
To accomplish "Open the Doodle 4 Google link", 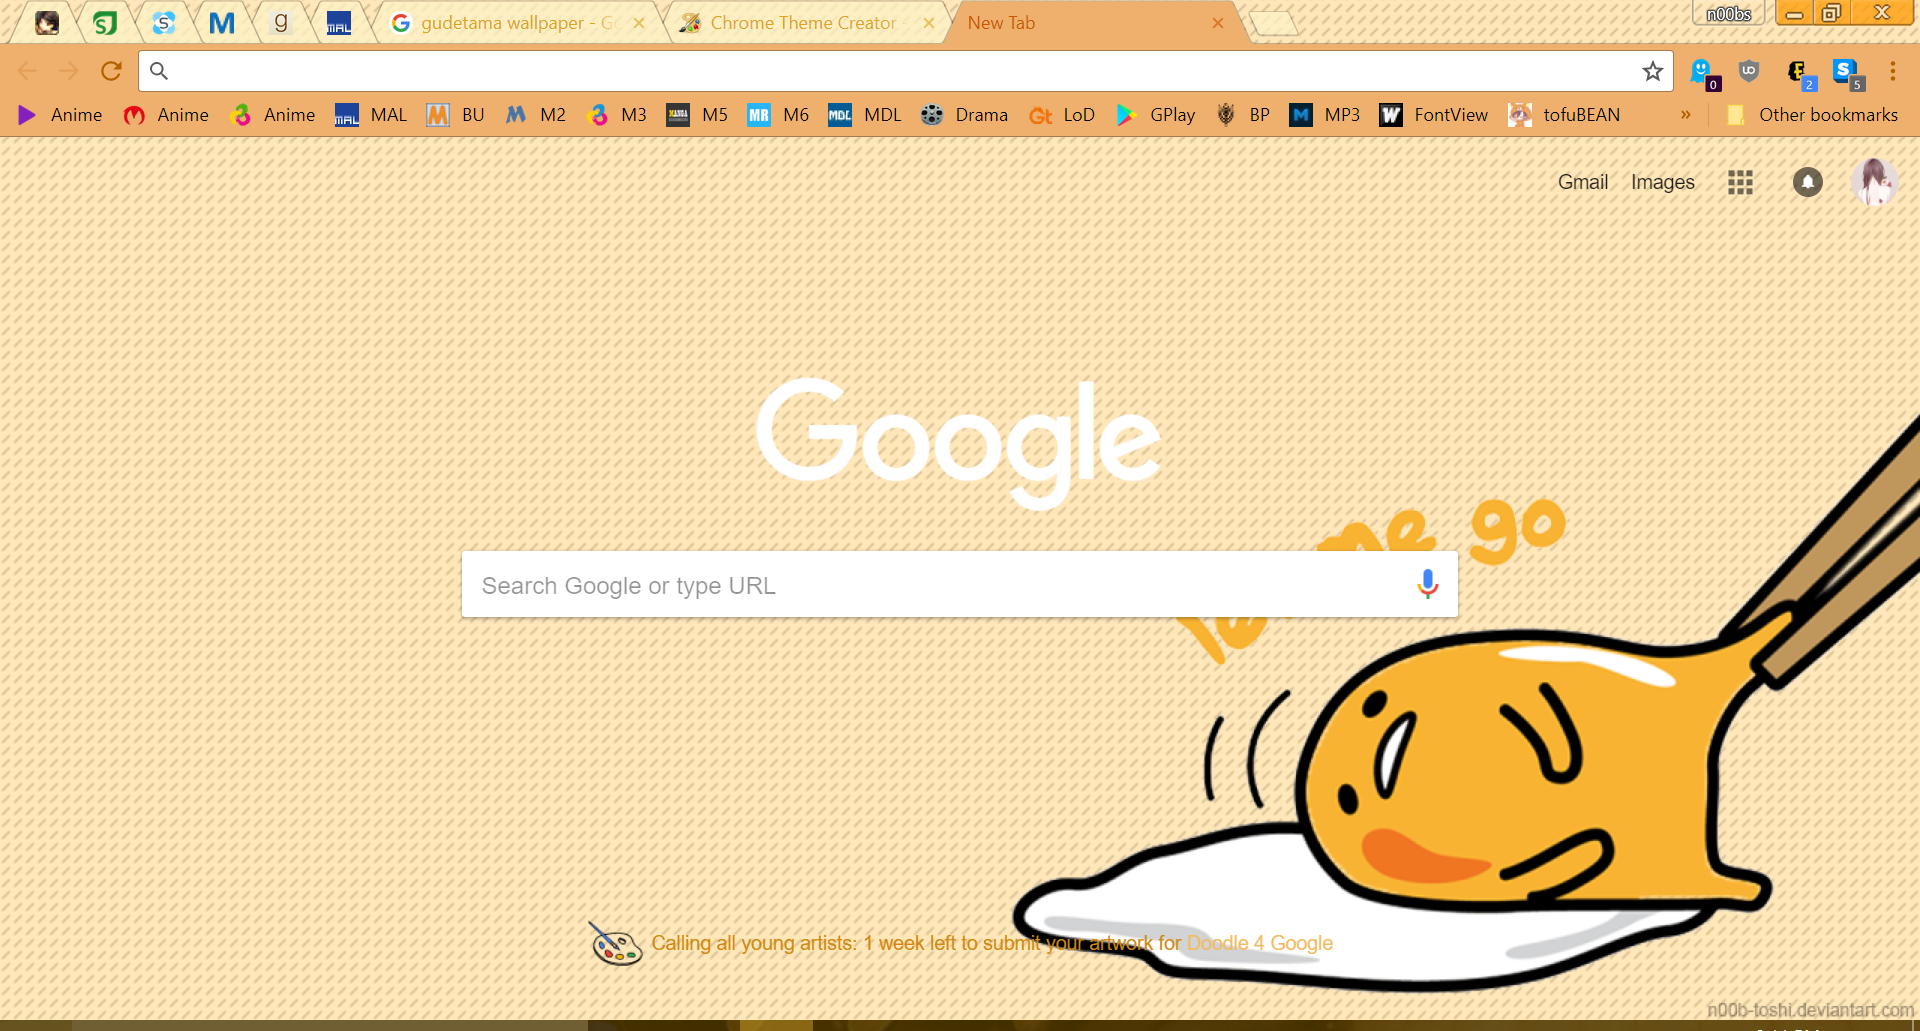I will tap(1259, 943).
